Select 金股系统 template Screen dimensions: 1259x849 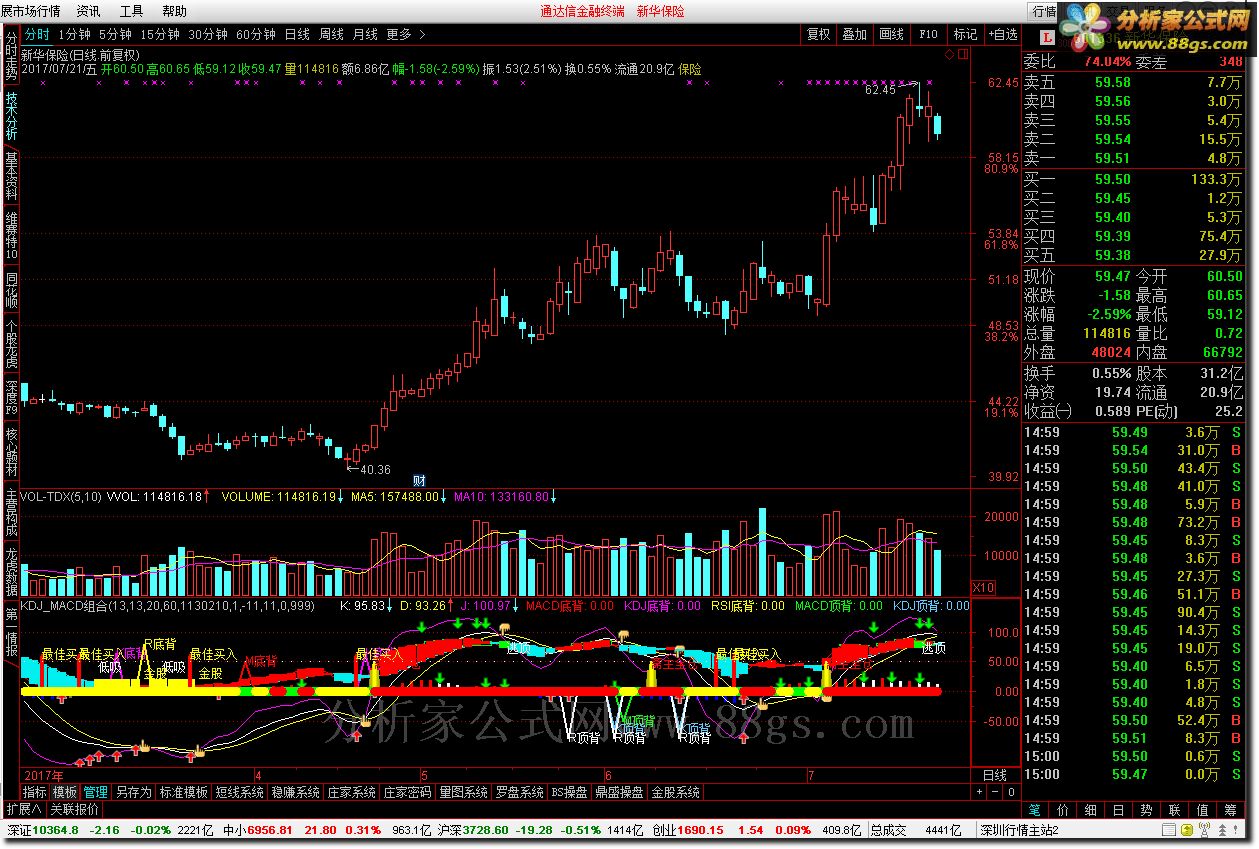[x=676, y=792]
